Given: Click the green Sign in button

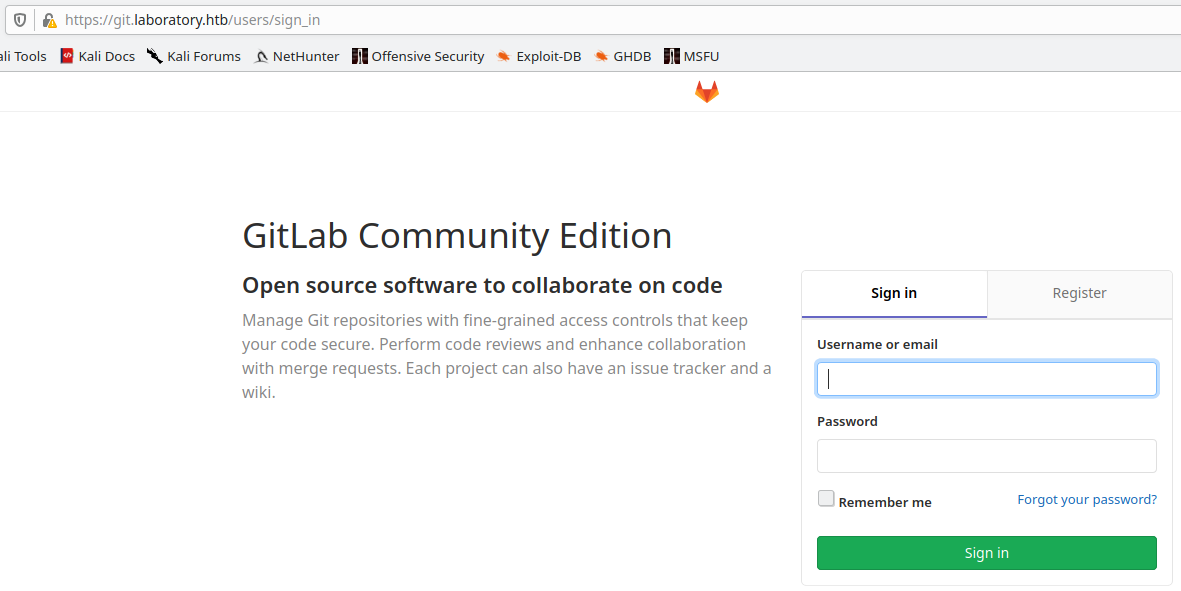Looking at the screenshot, I should click(x=986, y=552).
